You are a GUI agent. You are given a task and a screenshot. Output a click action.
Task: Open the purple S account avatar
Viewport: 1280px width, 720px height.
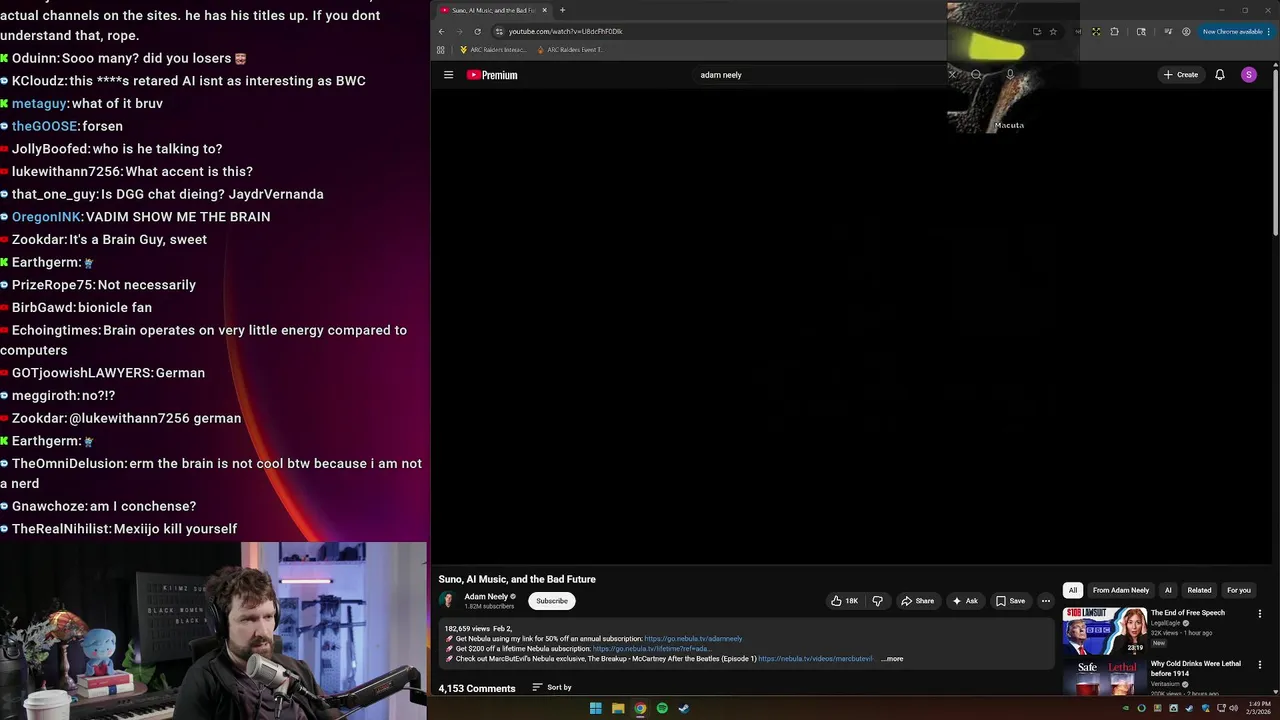tap(1249, 75)
